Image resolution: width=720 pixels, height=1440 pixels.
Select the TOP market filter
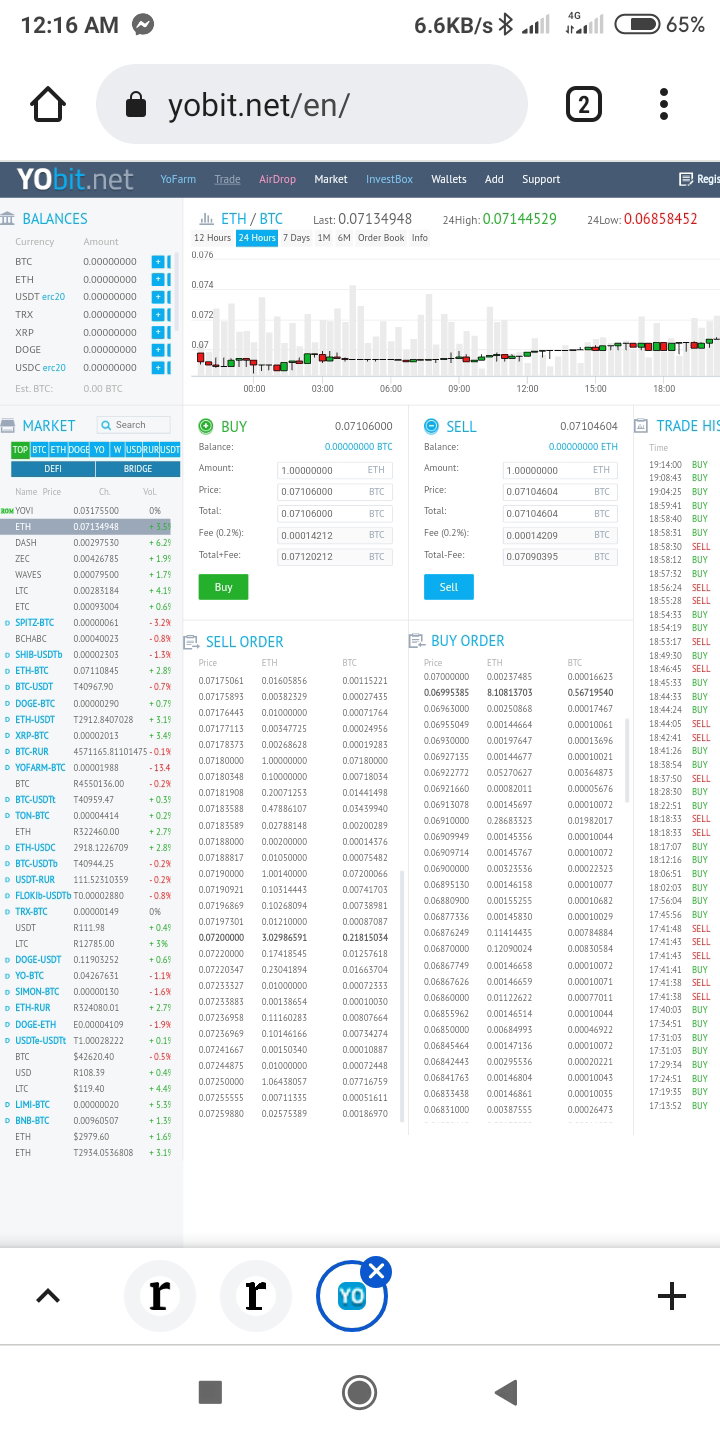tap(20, 450)
